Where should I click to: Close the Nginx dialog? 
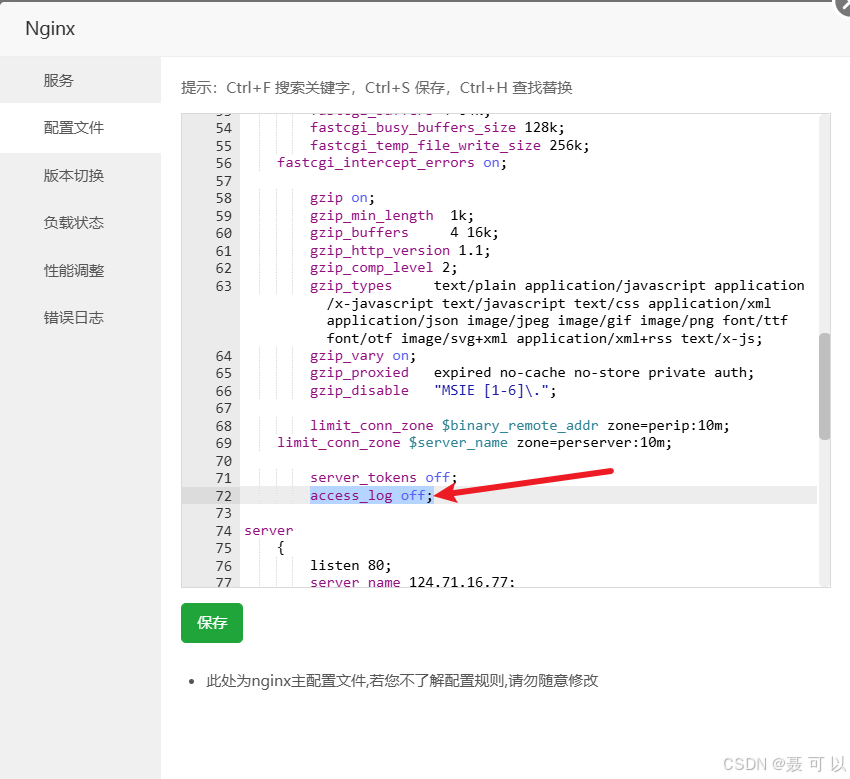pos(843,5)
